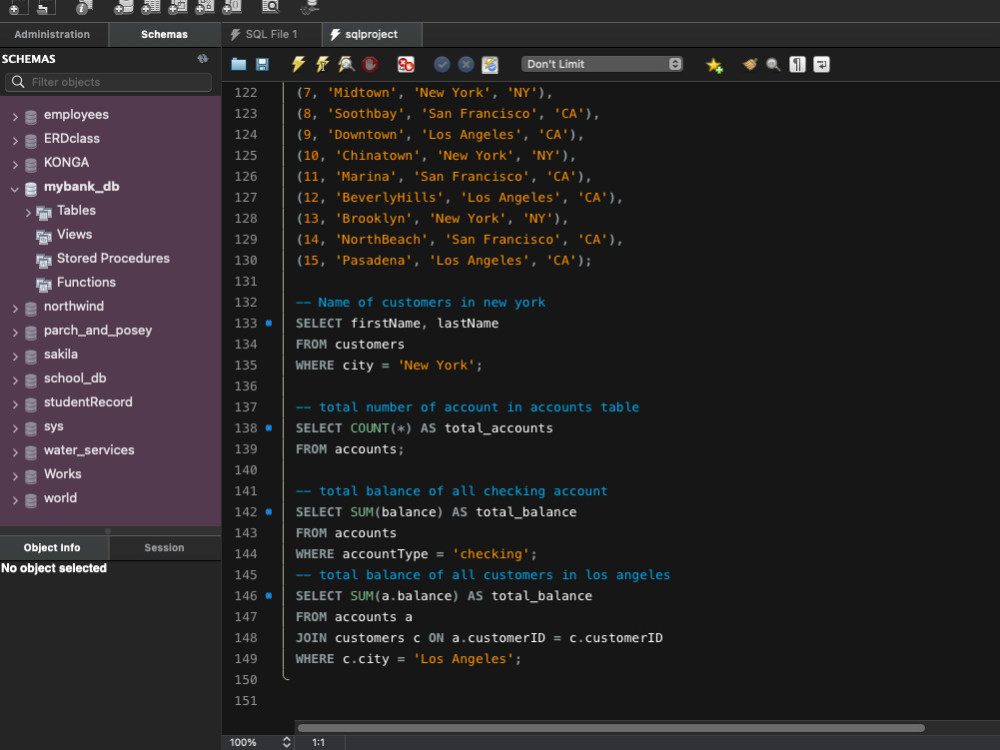Refresh the schemas list icon
This screenshot has width=1000, height=750.
[203, 59]
